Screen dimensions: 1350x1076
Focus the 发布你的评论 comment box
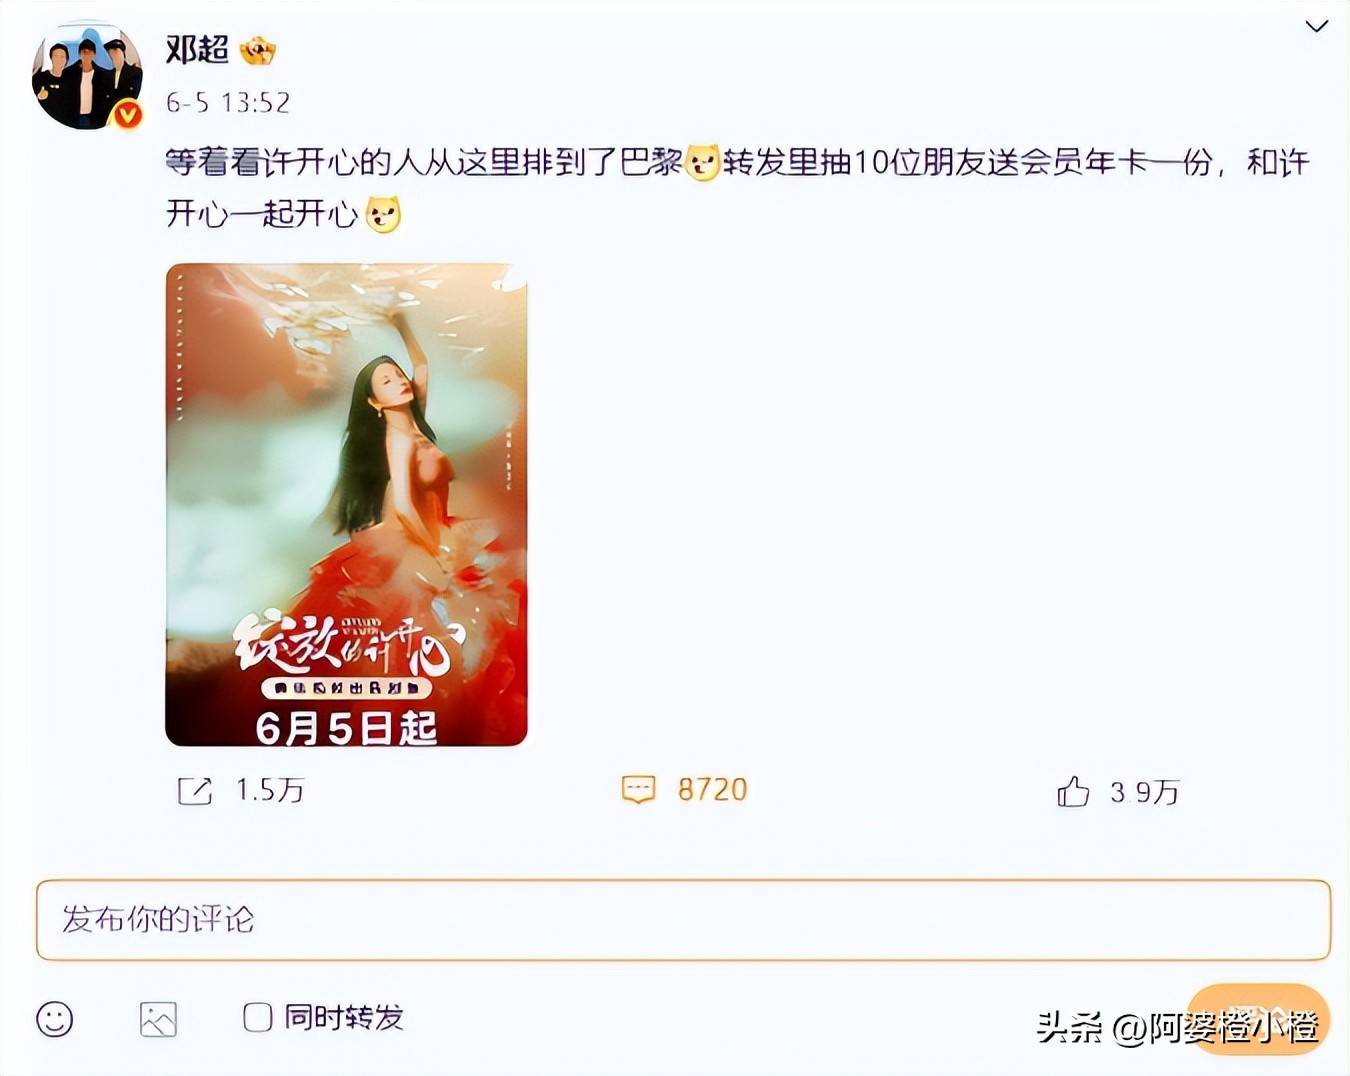[683, 920]
